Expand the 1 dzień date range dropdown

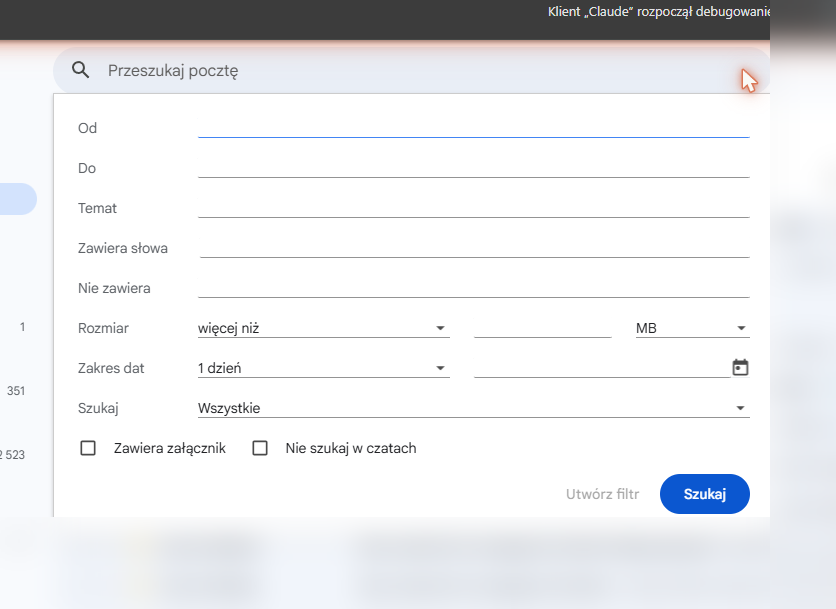coord(324,368)
